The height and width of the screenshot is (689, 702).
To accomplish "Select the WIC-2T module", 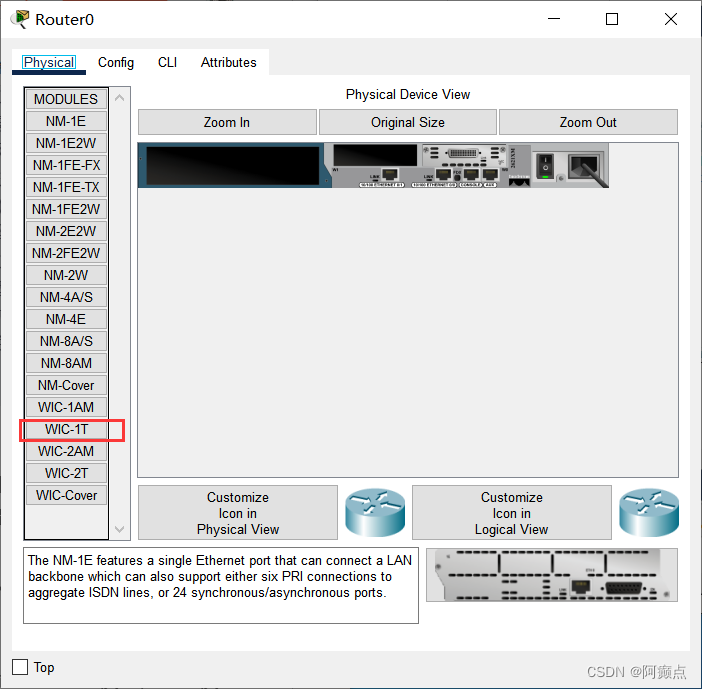I will point(66,473).
